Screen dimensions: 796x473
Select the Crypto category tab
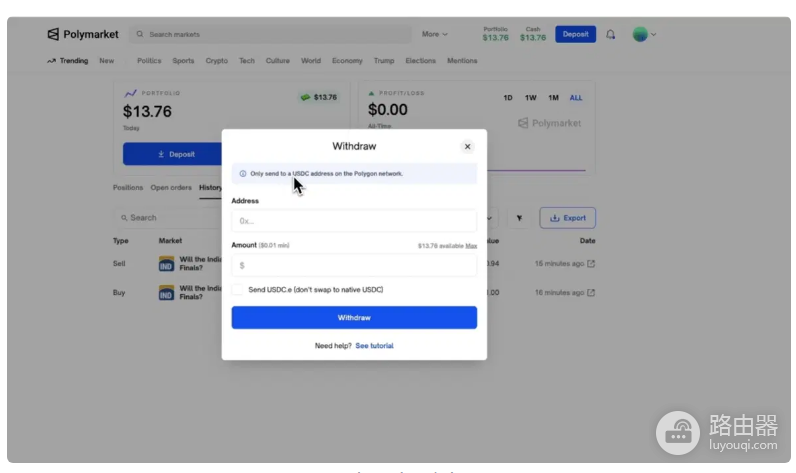pos(216,60)
